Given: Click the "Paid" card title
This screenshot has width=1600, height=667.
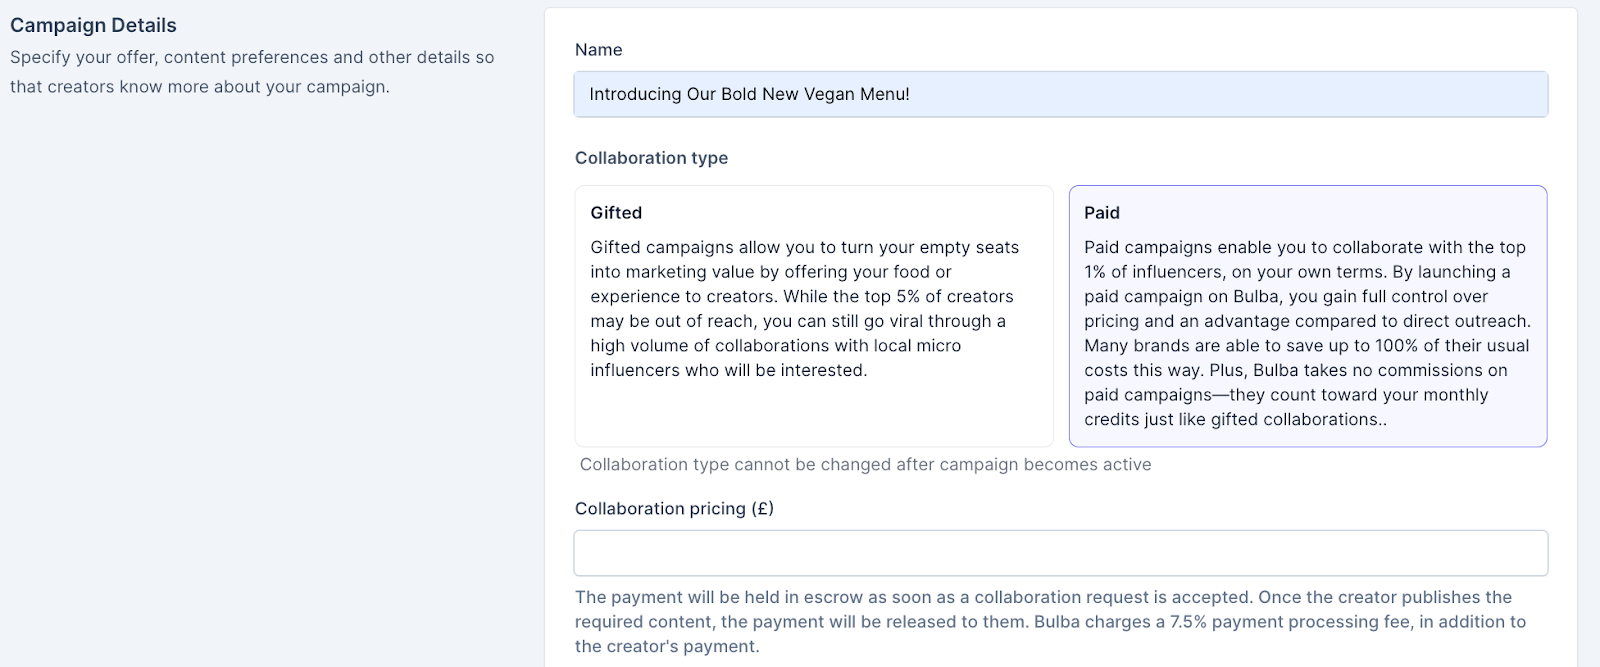Looking at the screenshot, I should (x=1101, y=213).
